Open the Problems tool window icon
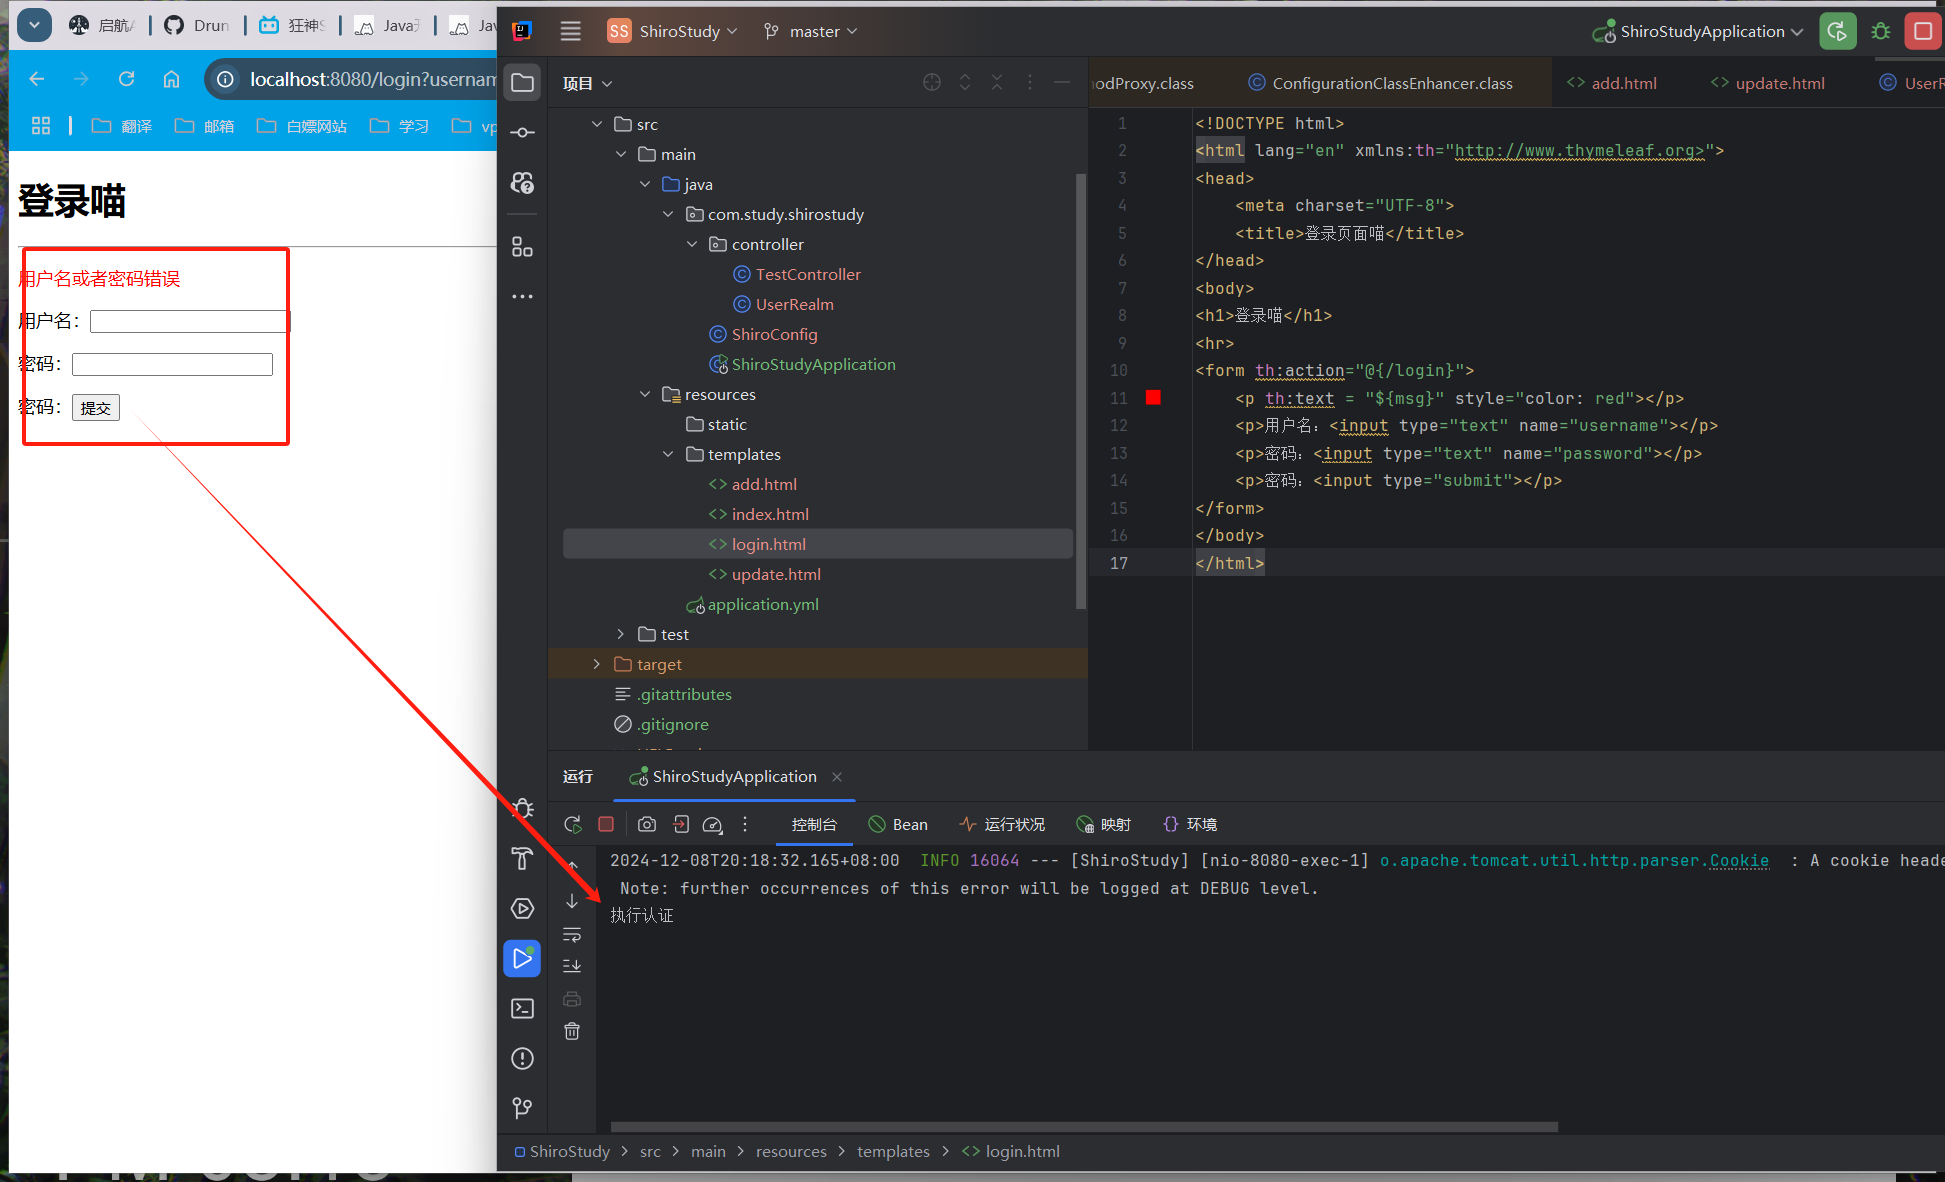The width and height of the screenshot is (1945, 1182). coord(522,1058)
